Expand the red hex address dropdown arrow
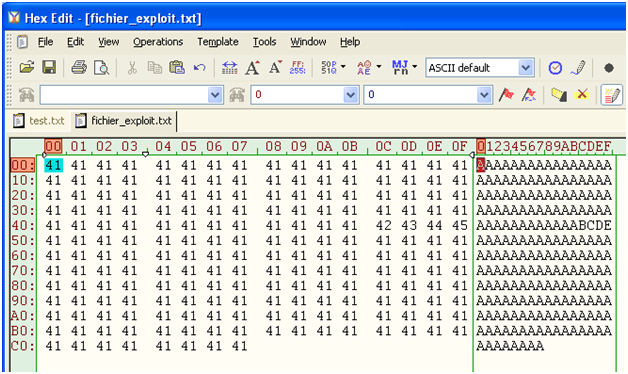 350,95
